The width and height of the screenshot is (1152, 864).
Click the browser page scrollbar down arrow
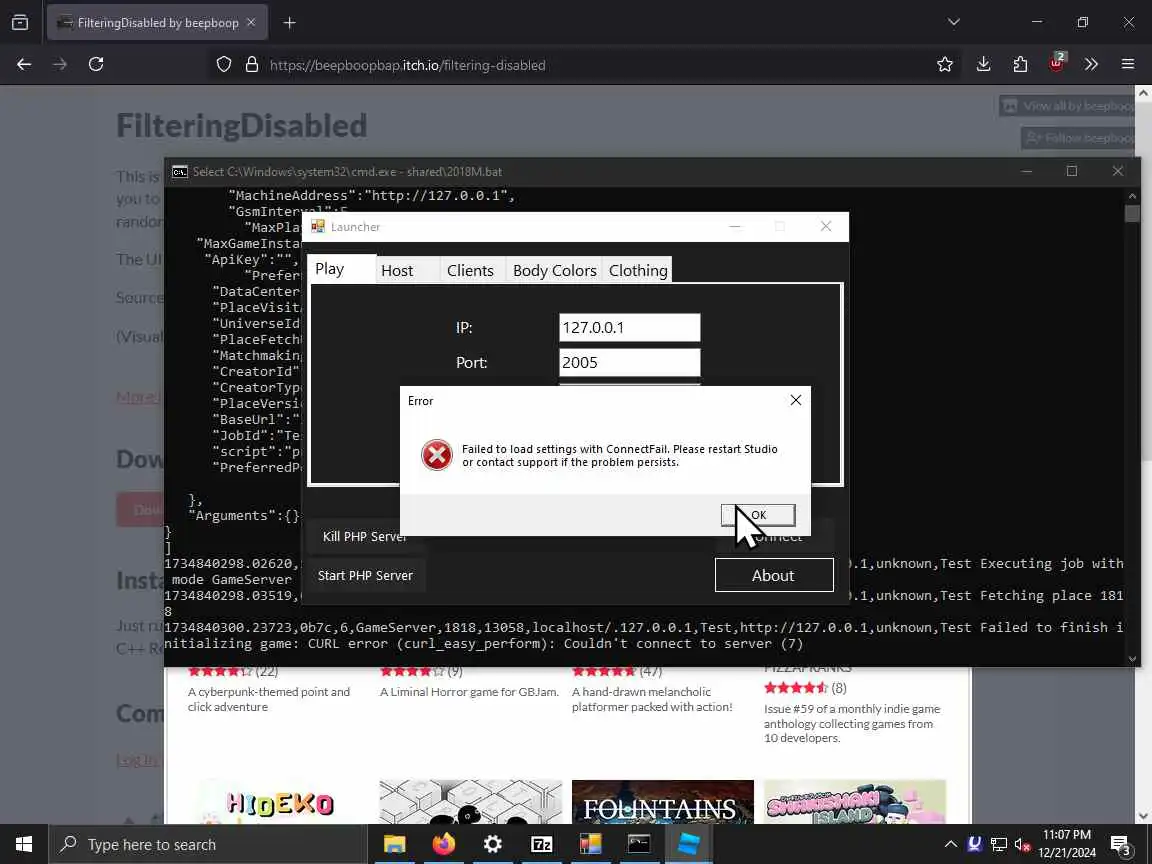[1143, 816]
